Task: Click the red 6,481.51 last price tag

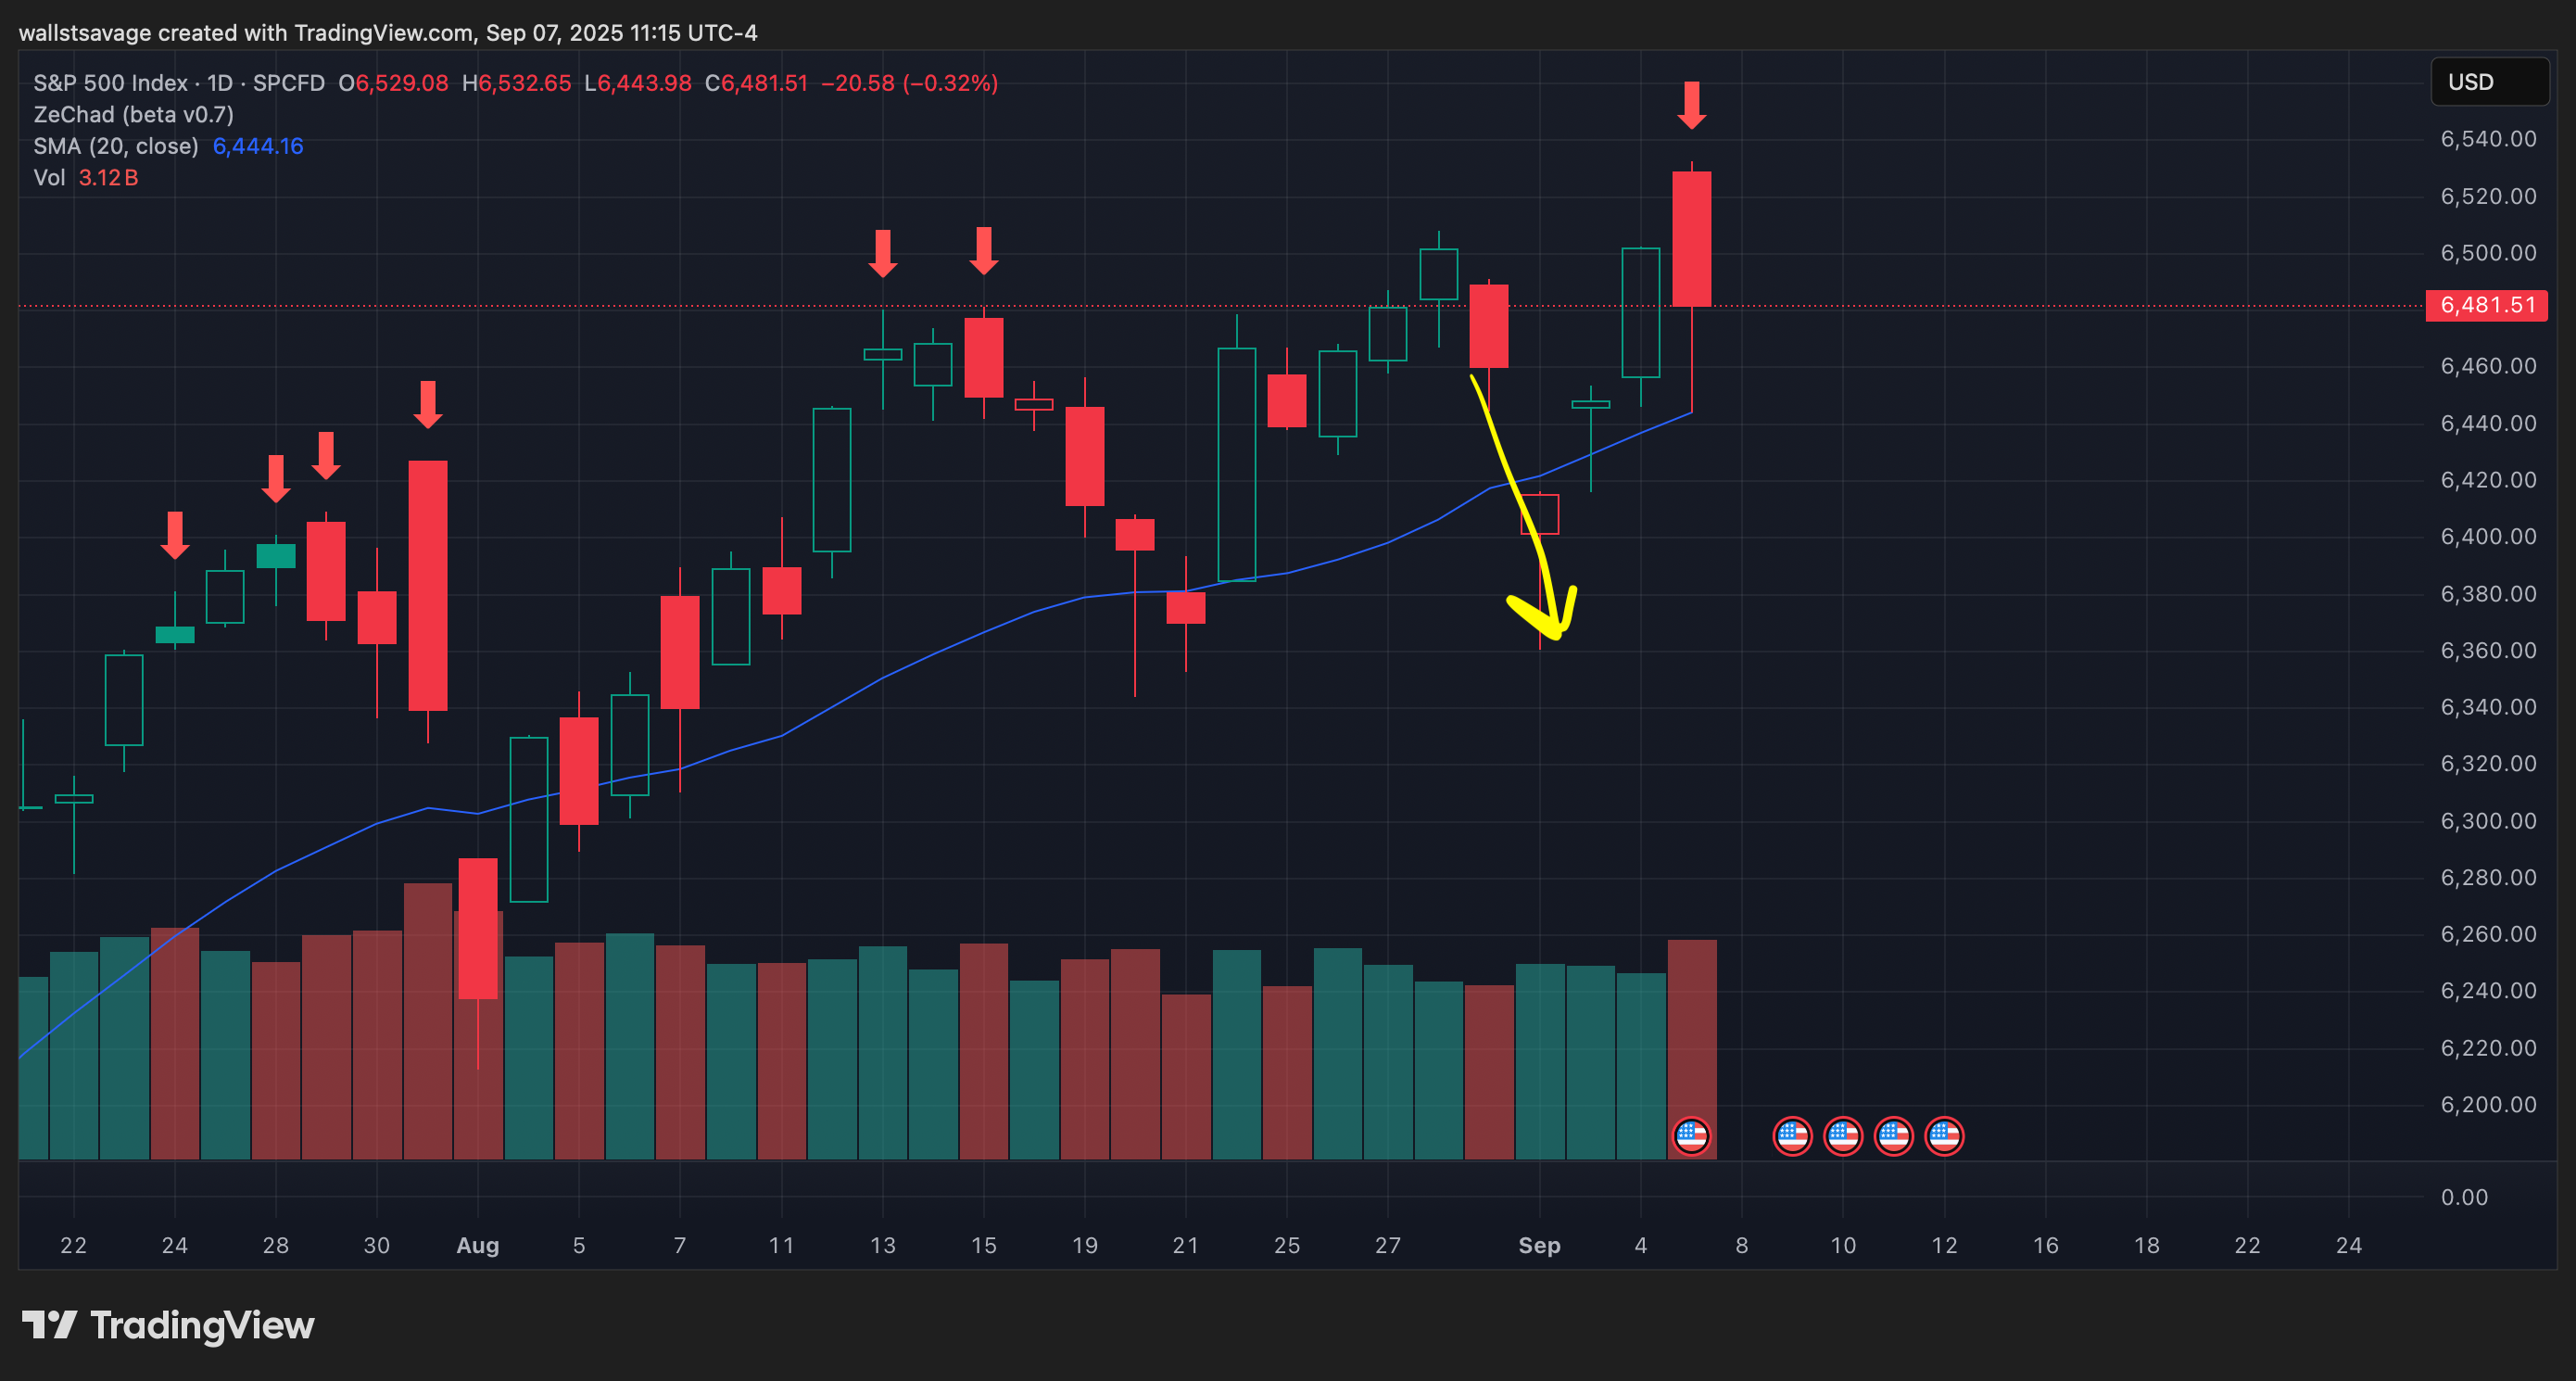Action: point(2487,305)
